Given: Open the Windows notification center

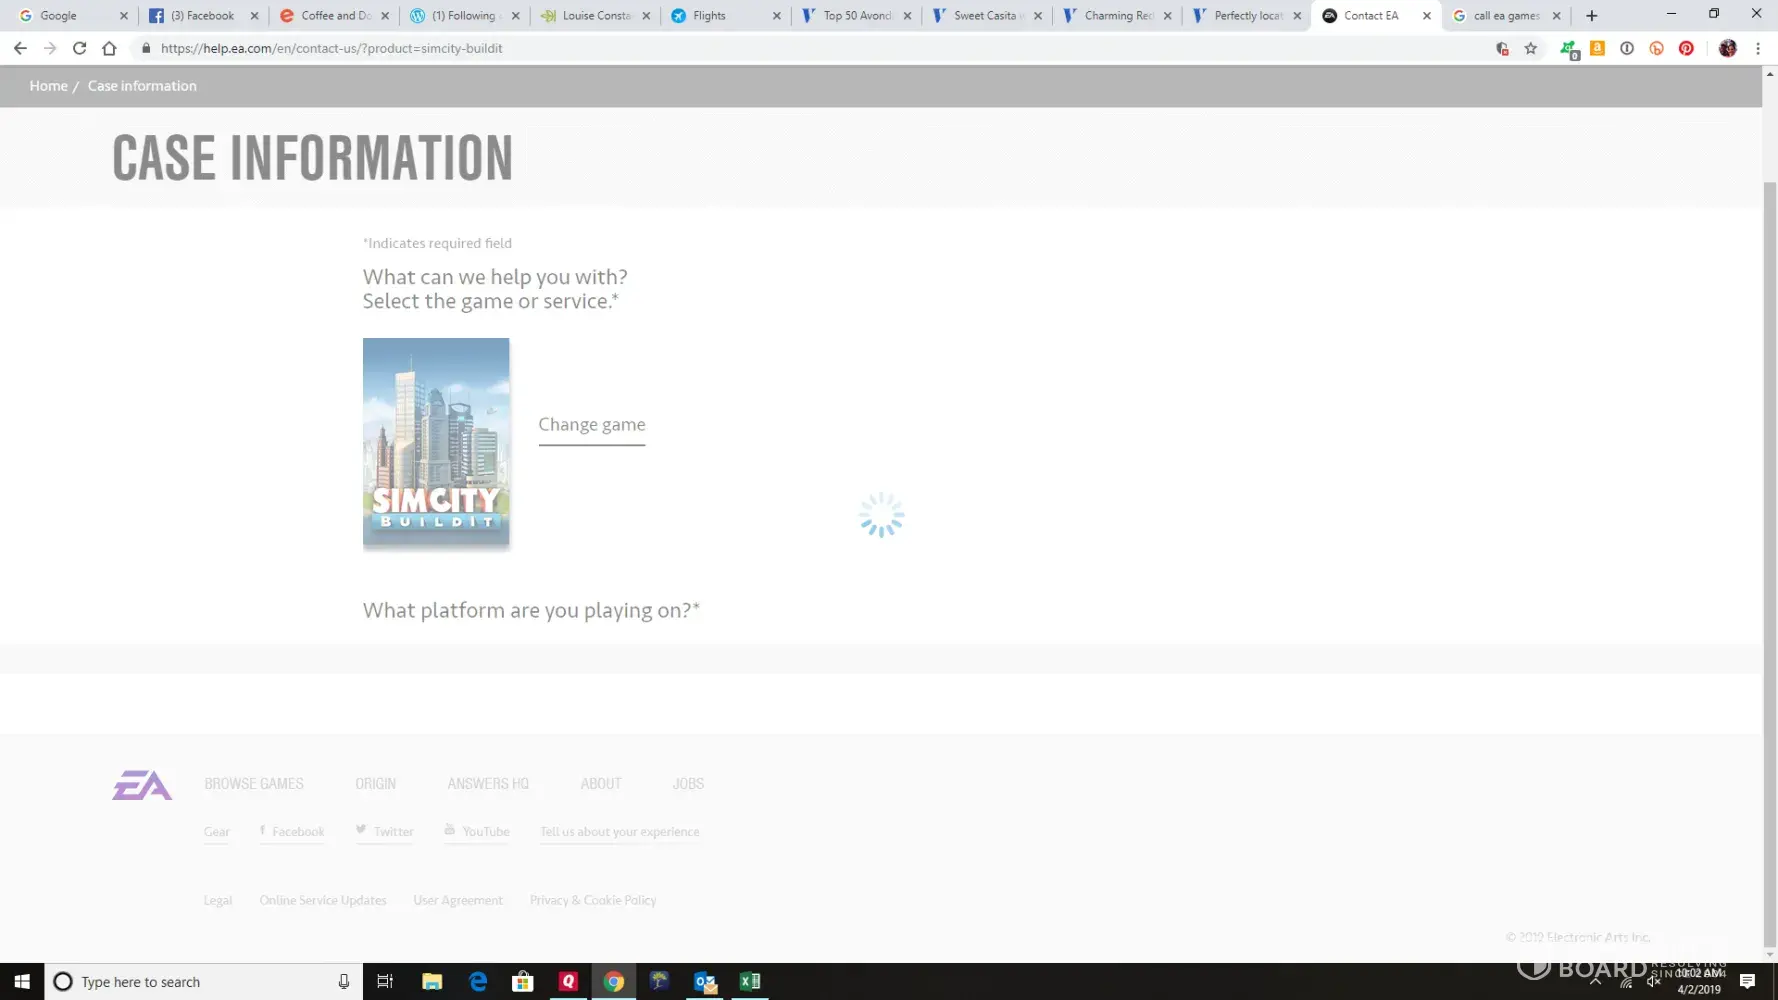Looking at the screenshot, I should point(1748,982).
